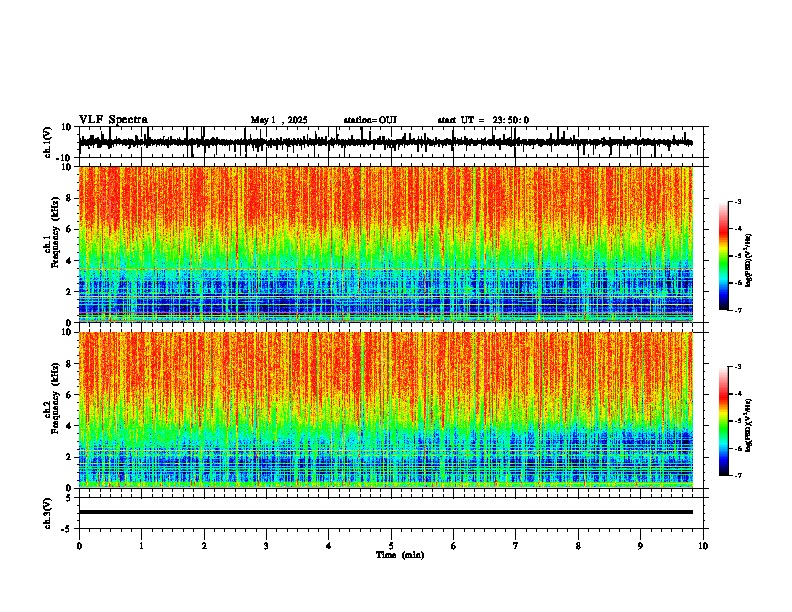This screenshot has width=792, height=612.
Task: Click the "3" minute tick on the time axis
Action: (266, 546)
